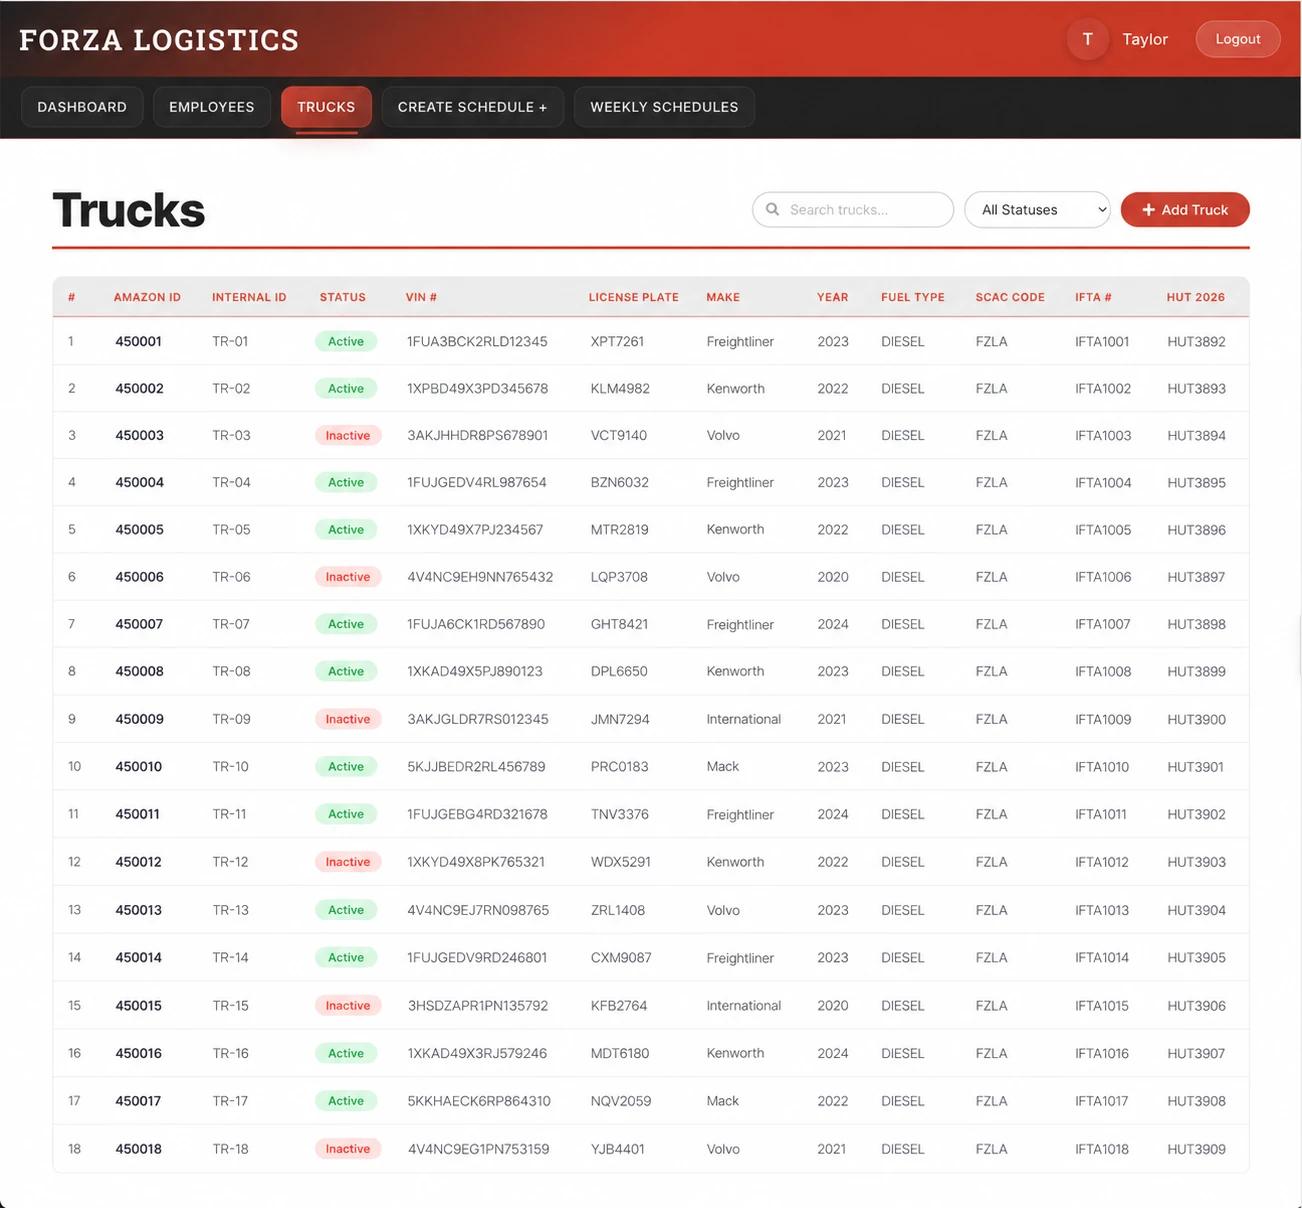1302x1208 pixels.
Task: Click the Inactive badge for TR-03
Action: [x=348, y=435]
